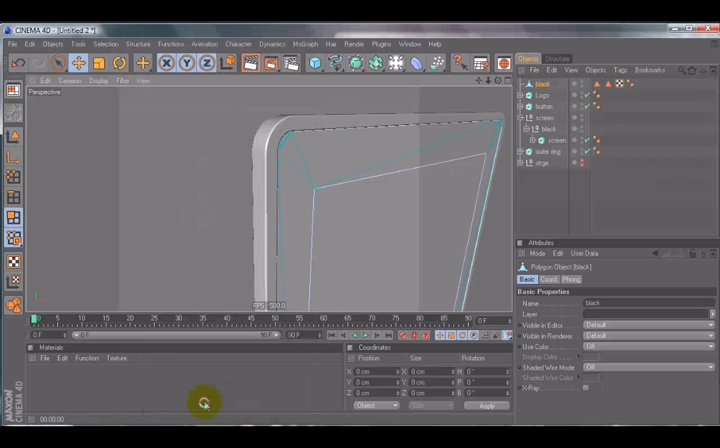Image resolution: width=720 pixels, height=448 pixels.
Task: Open the Render Settings clapperboard icon
Action: 291,63
